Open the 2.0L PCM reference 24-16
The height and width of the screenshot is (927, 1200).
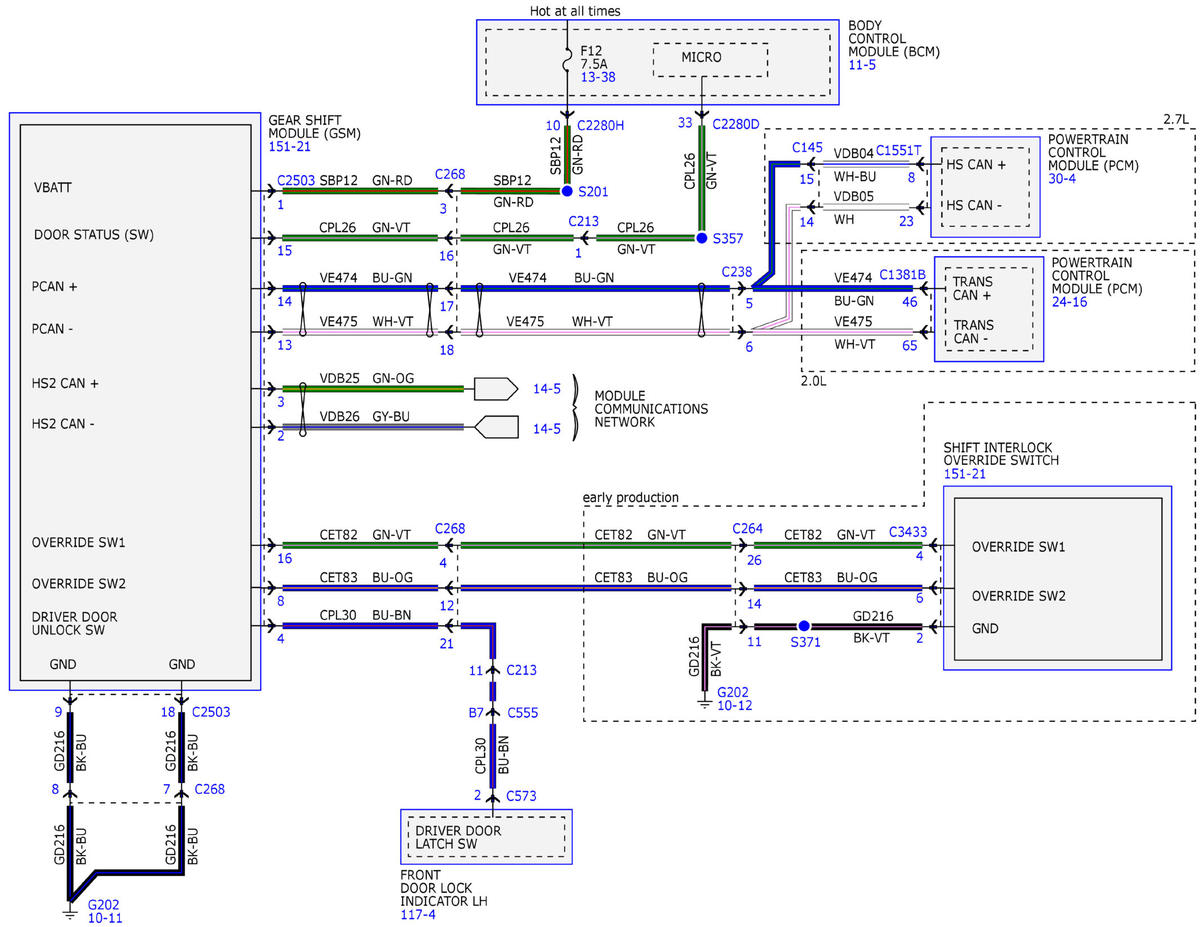pyautogui.click(x=1068, y=299)
